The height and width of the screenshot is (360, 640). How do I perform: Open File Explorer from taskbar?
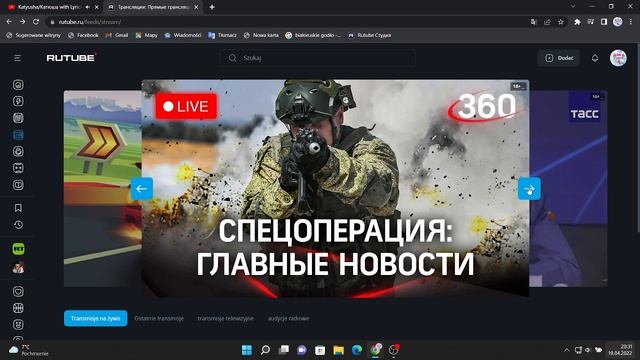(x=338, y=350)
